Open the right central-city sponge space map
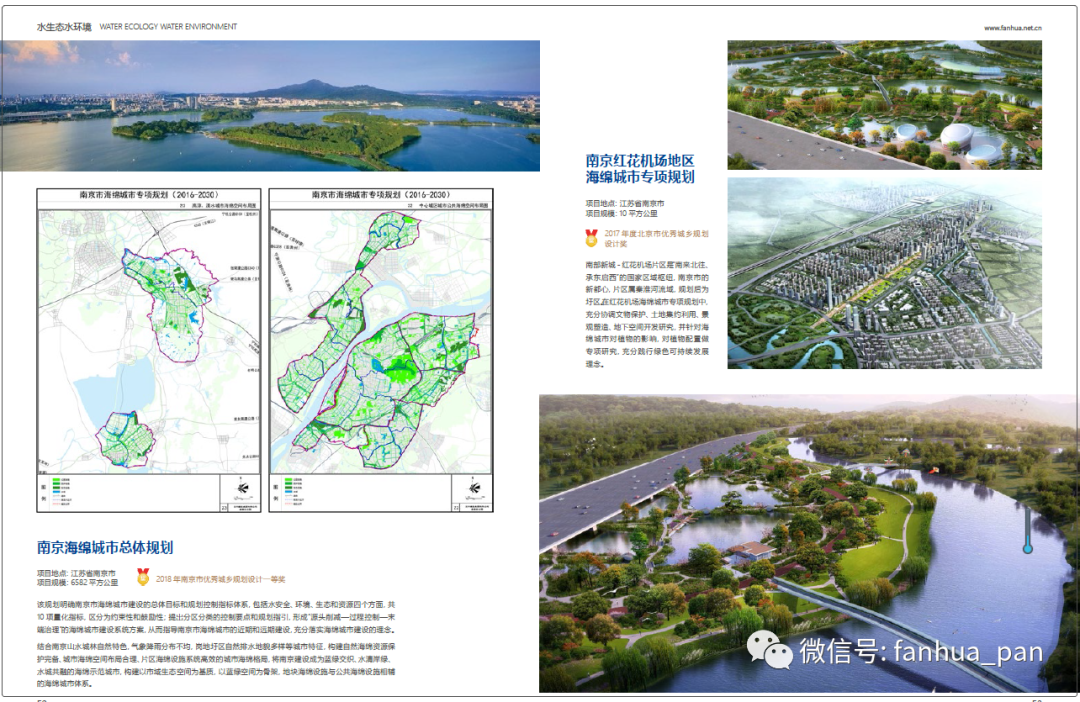This screenshot has height=702, width=1080. coord(382,350)
